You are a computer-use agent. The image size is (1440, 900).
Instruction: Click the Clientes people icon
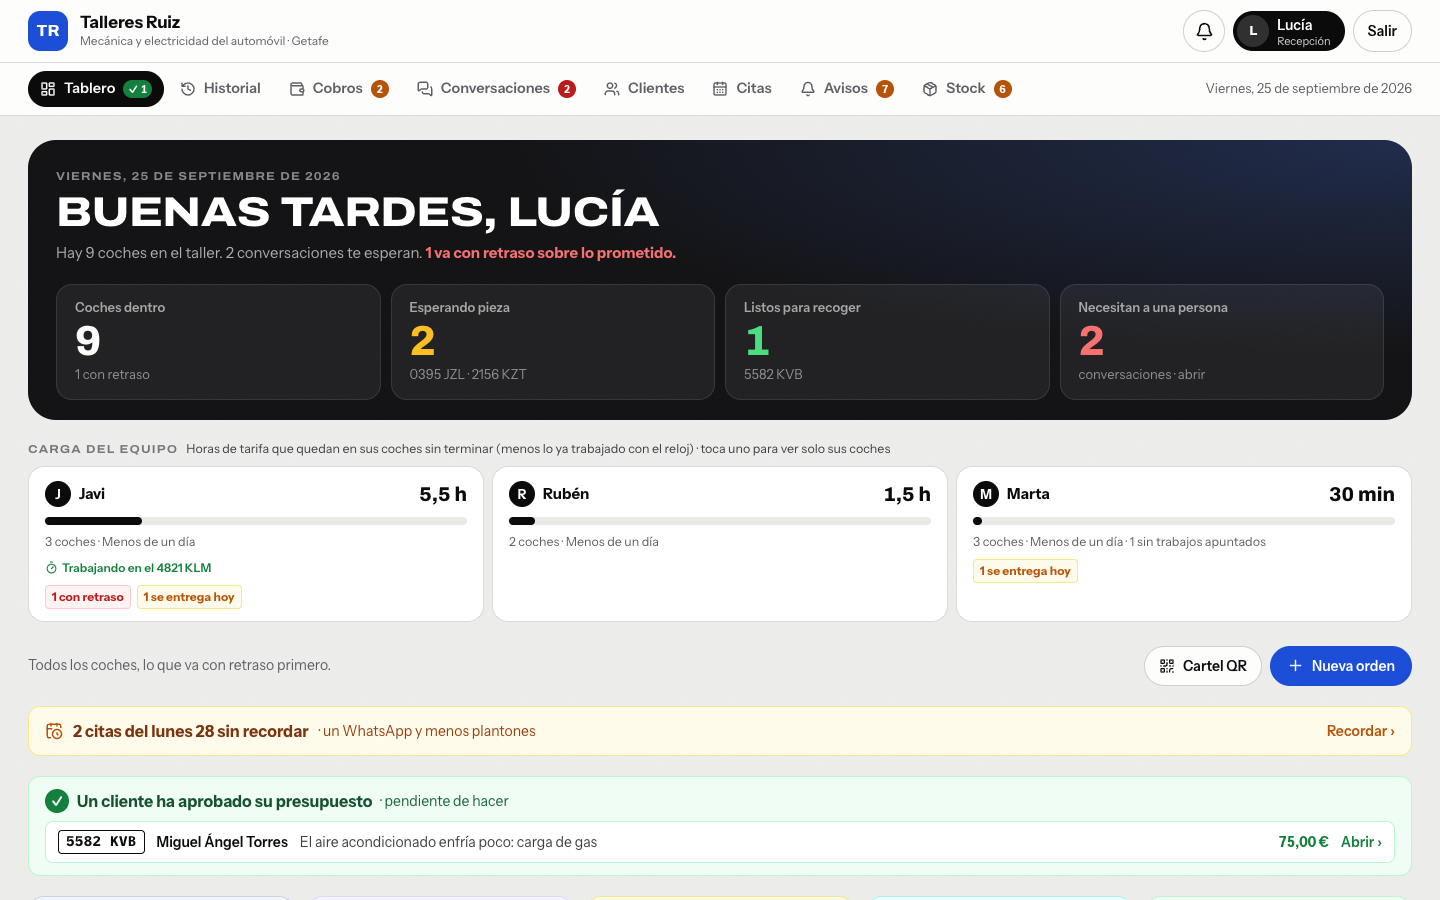[612, 89]
